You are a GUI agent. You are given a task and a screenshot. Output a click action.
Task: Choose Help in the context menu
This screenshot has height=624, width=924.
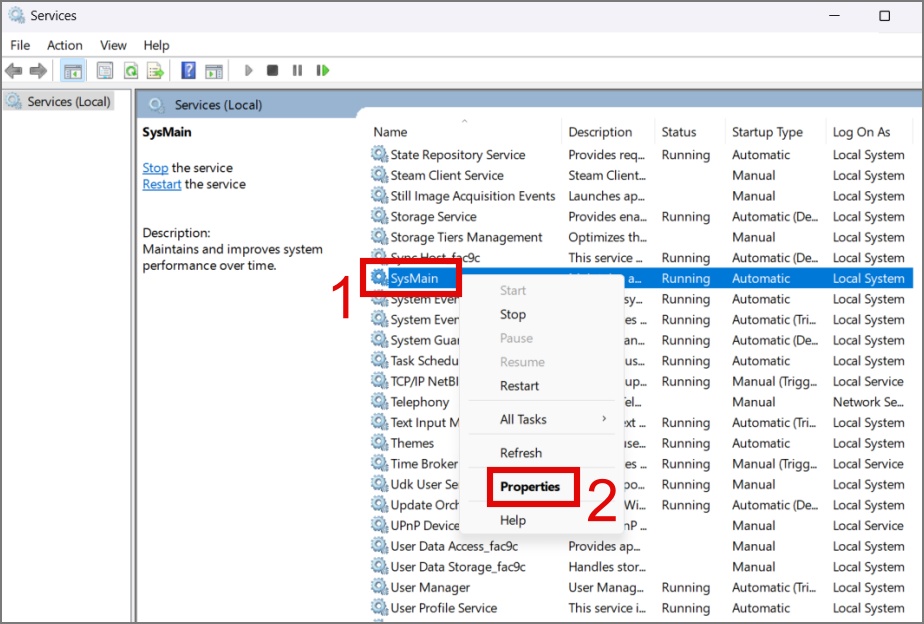(x=513, y=520)
